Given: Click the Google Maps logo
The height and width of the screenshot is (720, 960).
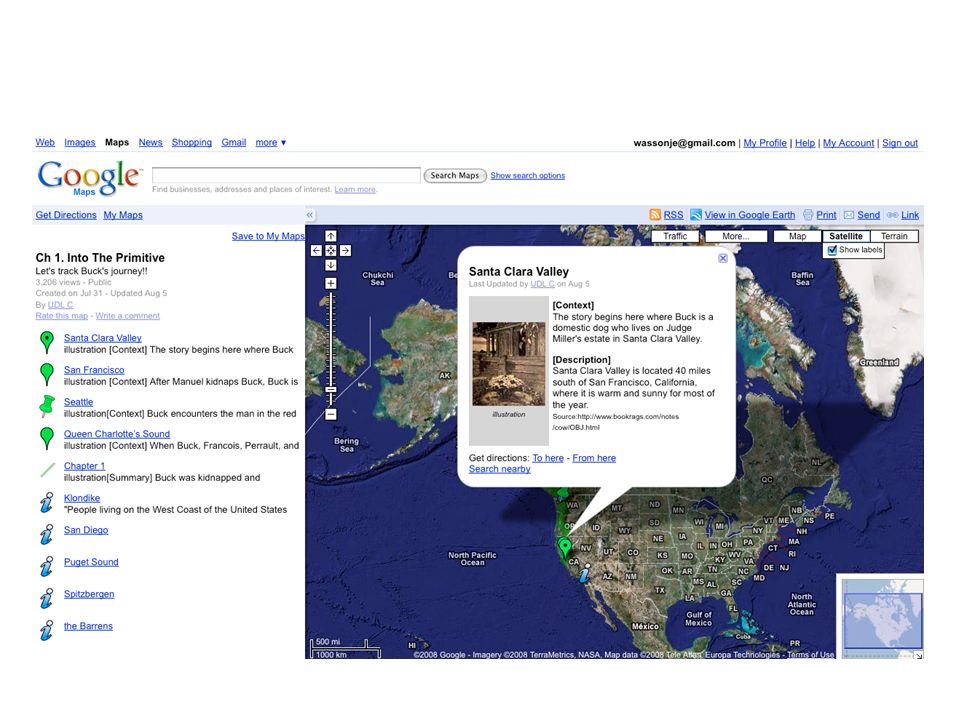Looking at the screenshot, I should point(89,178).
